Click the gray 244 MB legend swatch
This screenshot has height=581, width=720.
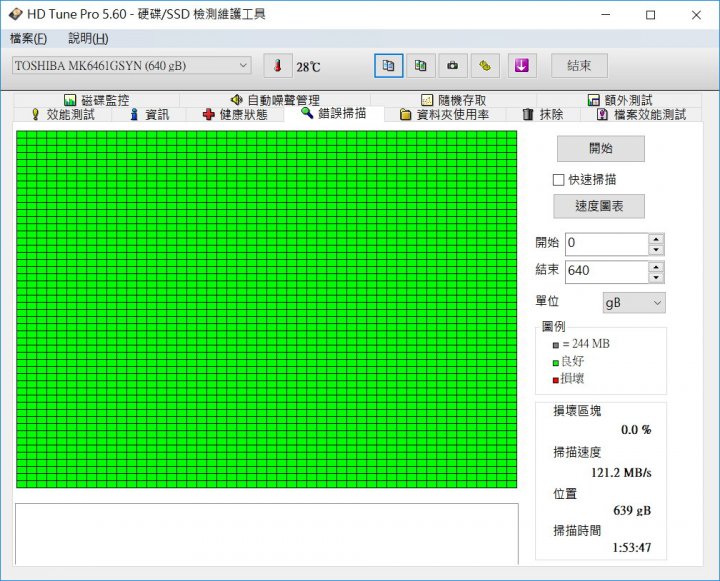[x=556, y=345]
